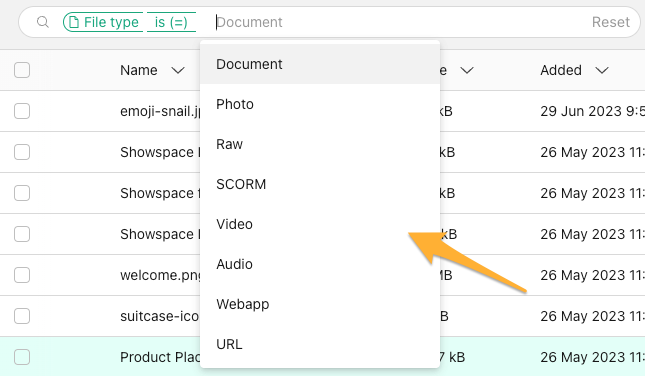The image size is (645, 376).
Task: Pick Audio in the file type list
Action: point(320,264)
